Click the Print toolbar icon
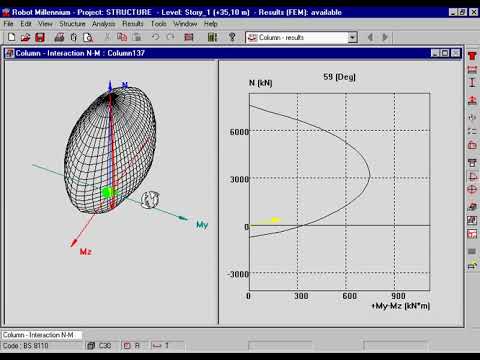 pyautogui.click(x=59, y=37)
